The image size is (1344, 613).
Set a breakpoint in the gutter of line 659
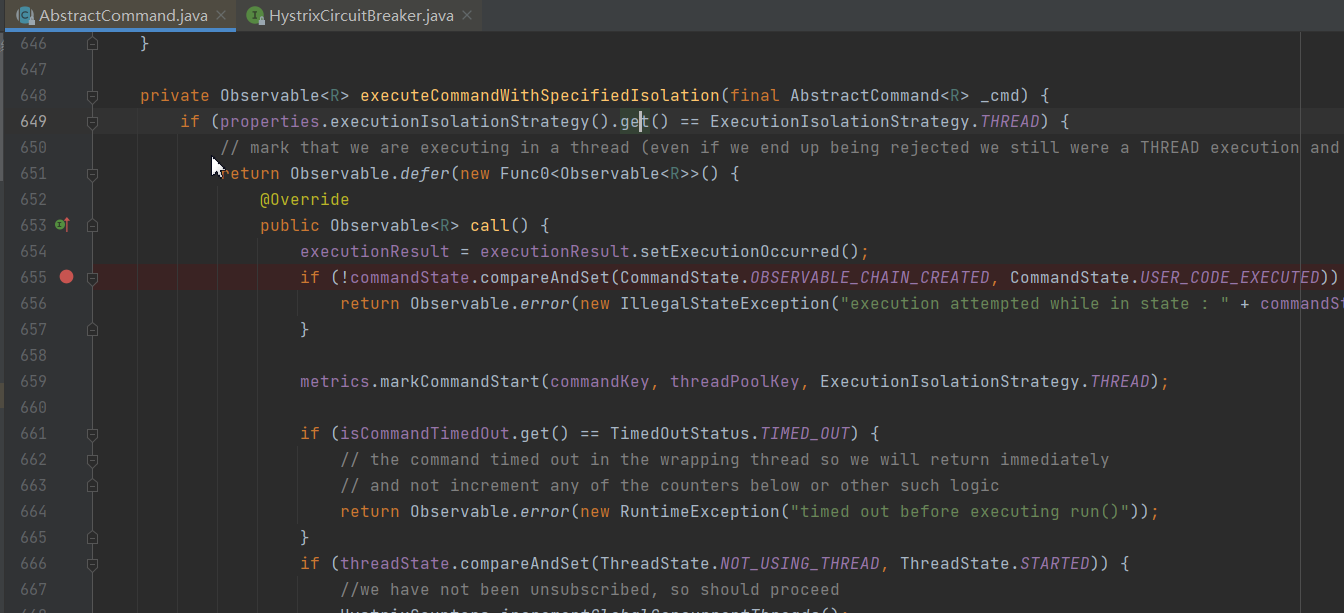(66, 381)
